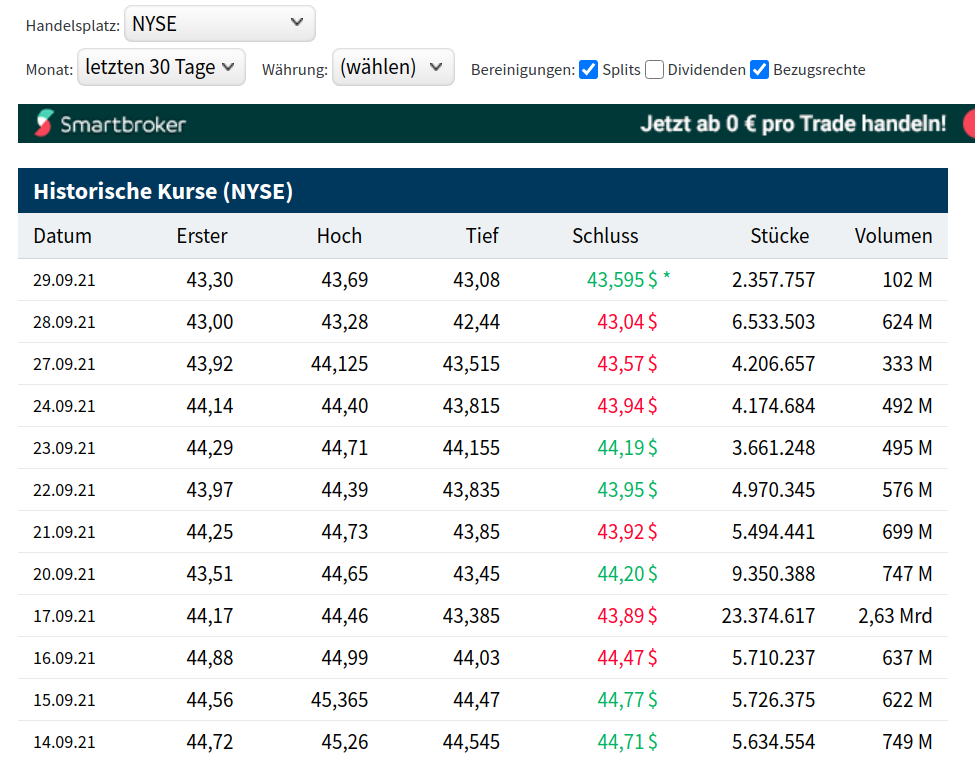Click the Schluss column header

tap(605, 236)
